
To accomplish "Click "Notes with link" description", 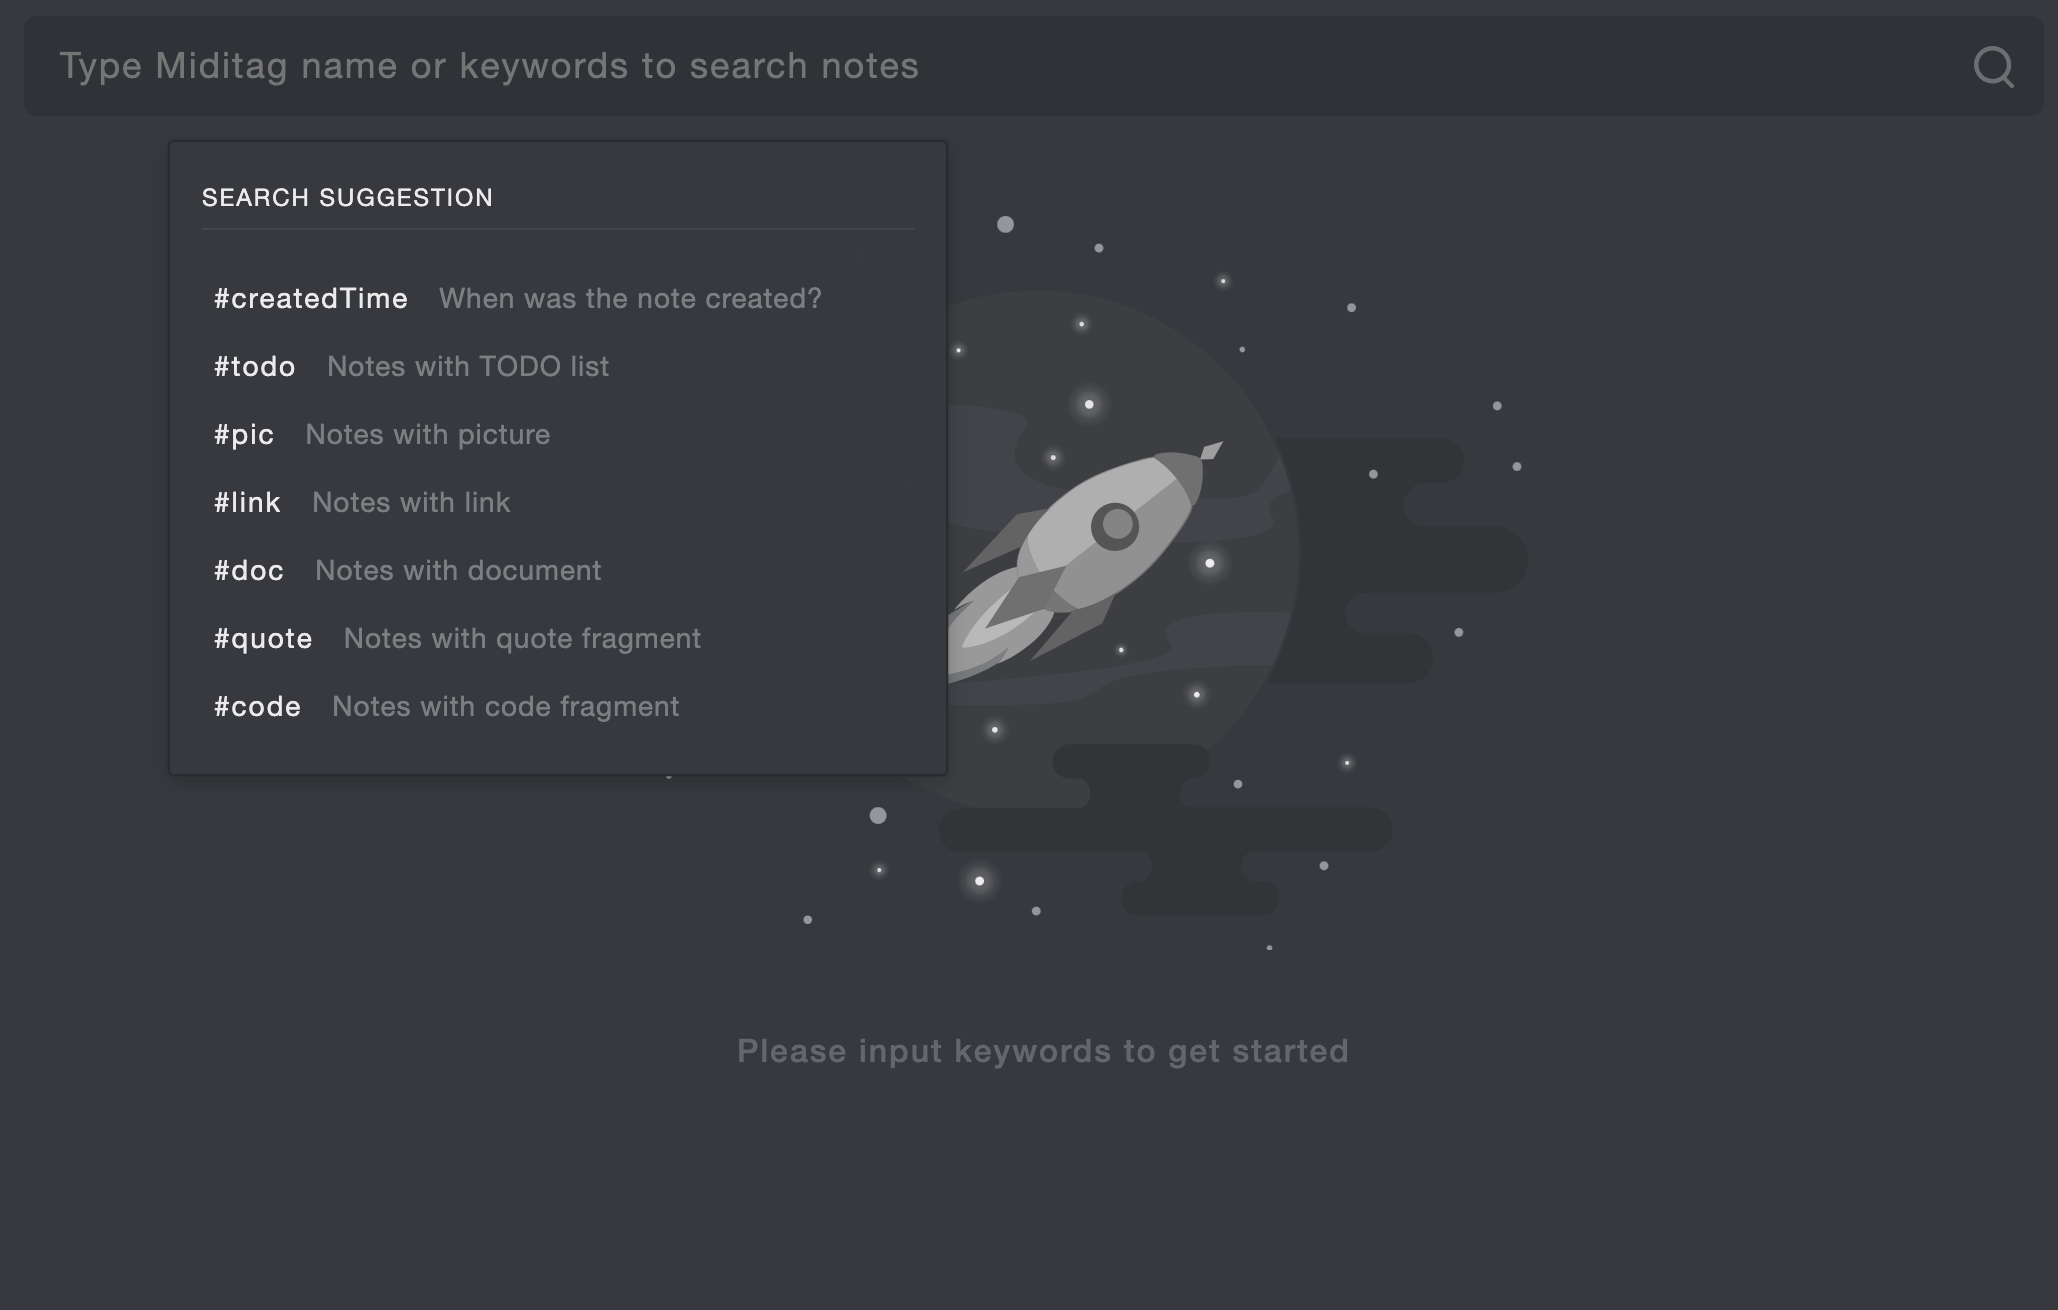I will 411,502.
